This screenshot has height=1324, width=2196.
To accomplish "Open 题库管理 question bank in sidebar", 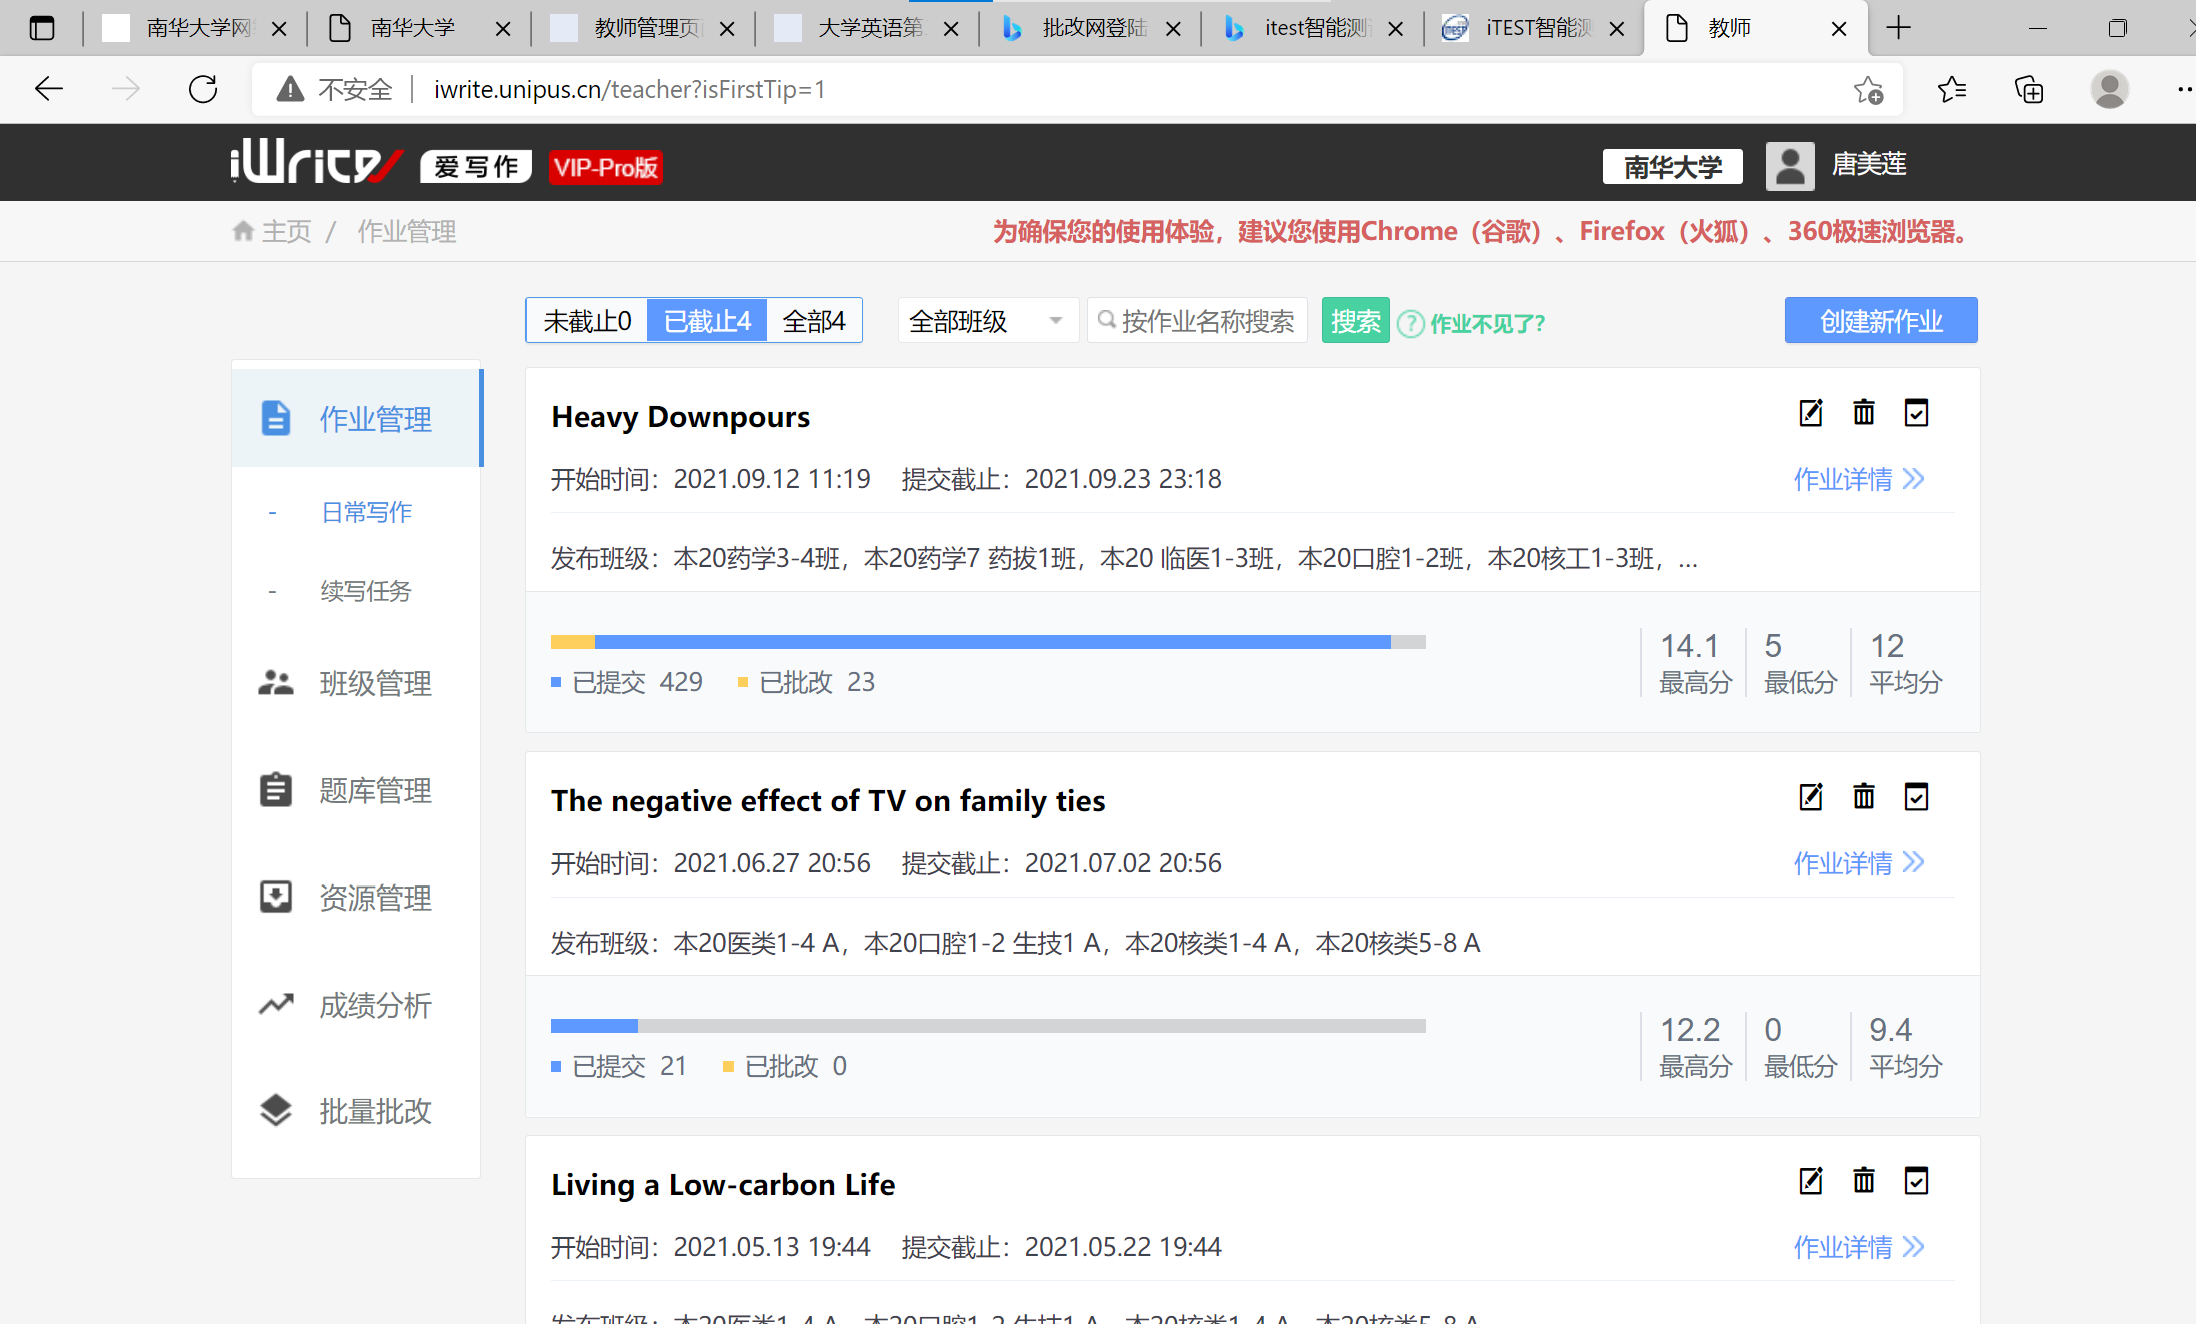I will [x=374, y=791].
